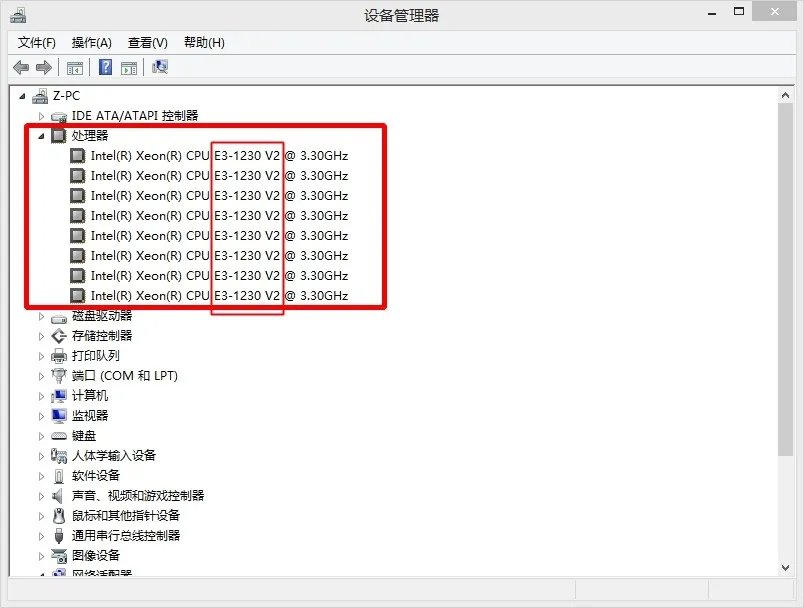Open the 操作(A) menu
Viewport: 804px width, 608px height.
[91, 42]
